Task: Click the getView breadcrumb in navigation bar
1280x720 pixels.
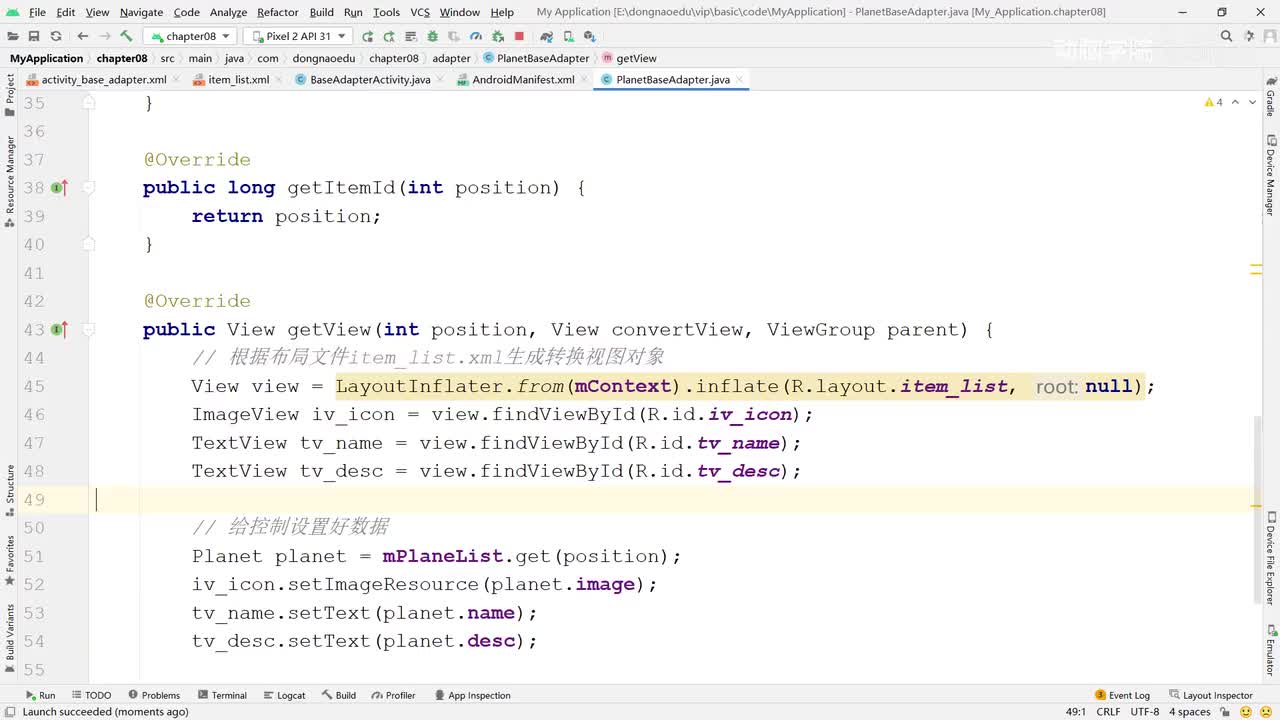Action: (629, 58)
